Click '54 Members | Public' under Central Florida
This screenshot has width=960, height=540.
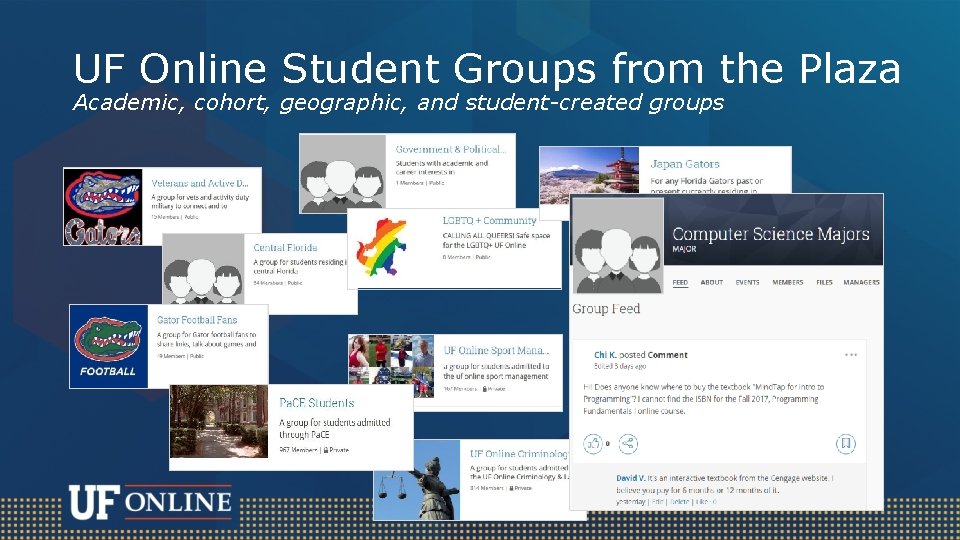[278, 283]
